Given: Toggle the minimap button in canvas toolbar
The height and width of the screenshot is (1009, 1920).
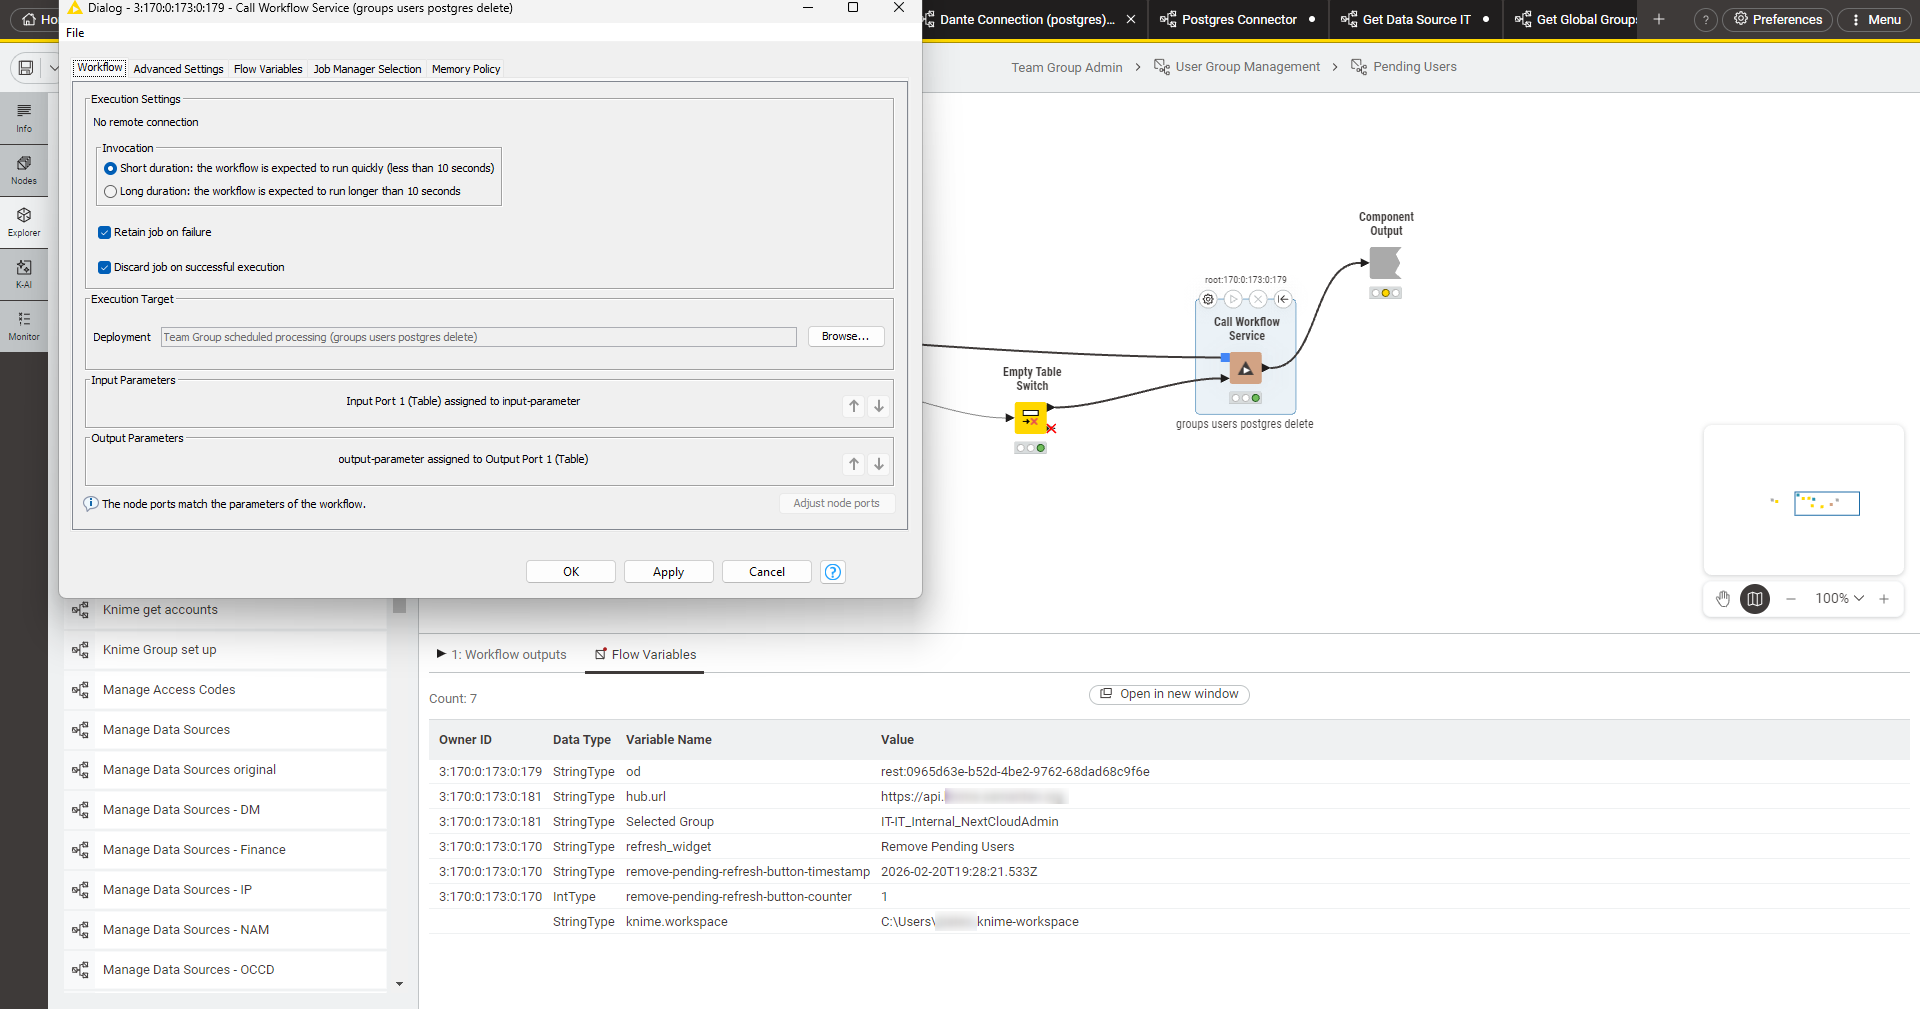Looking at the screenshot, I should [1754, 599].
